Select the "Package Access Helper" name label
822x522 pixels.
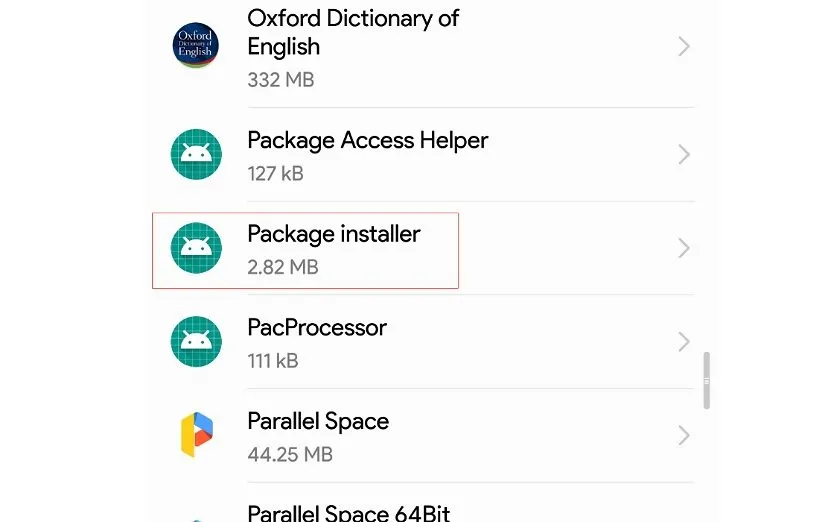tap(368, 140)
